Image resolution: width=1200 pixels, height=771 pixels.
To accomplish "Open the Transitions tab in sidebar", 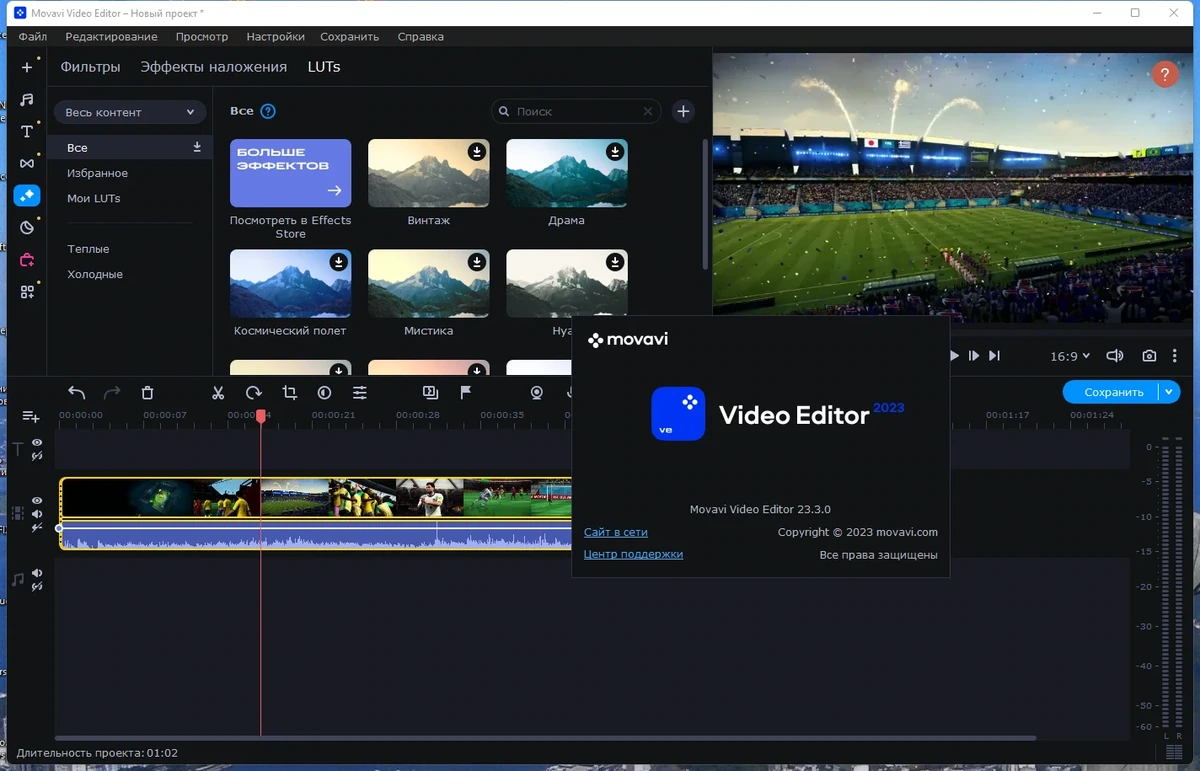I will (27, 163).
